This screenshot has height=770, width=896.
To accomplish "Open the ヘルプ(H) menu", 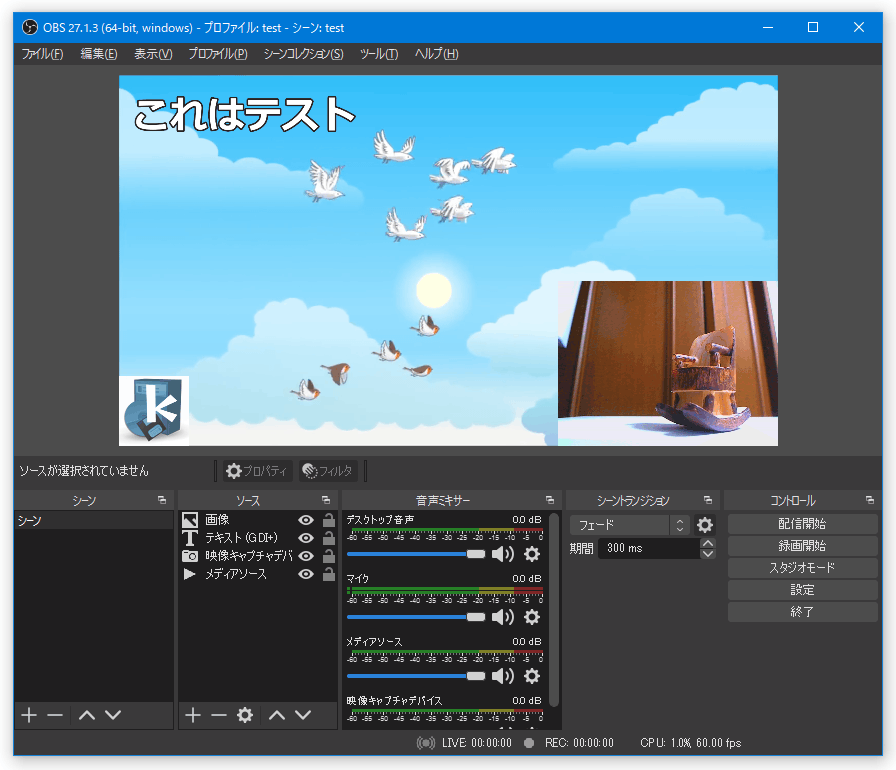I will 437,54.
